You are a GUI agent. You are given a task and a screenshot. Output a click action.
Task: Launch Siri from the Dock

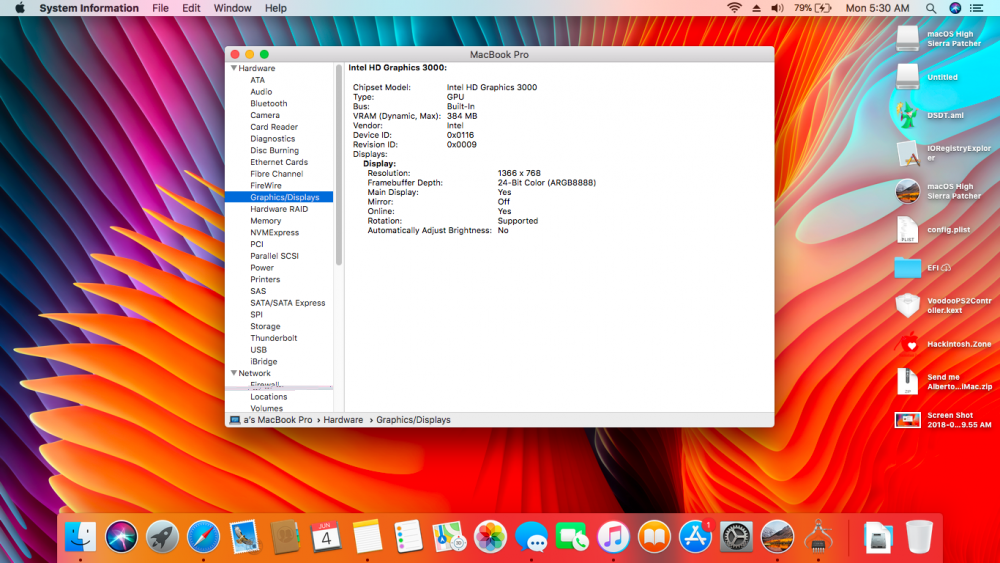point(121,536)
